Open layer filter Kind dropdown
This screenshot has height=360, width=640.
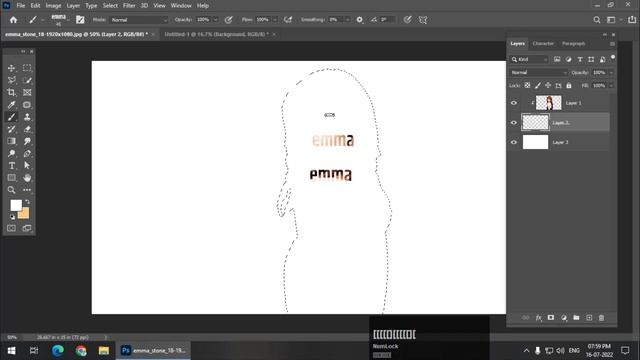[x=529, y=60]
